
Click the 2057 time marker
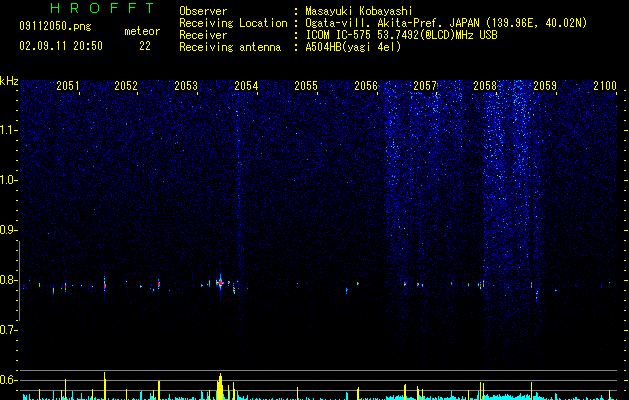(425, 86)
